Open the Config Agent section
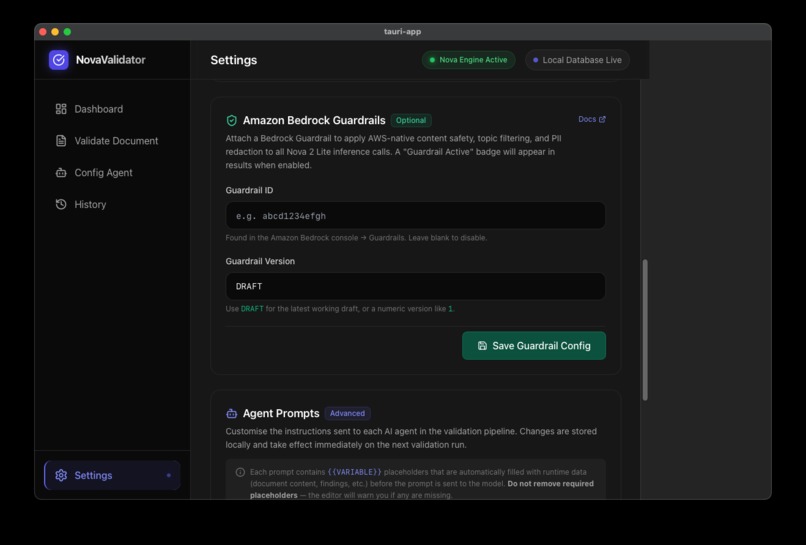Viewport: 806px width, 545px height. [112, 173]
